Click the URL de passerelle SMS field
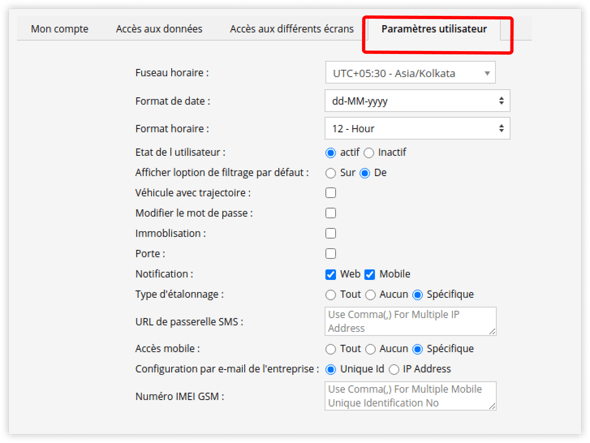The width and height of the screenshot is (590, 443). coord(411,321)
